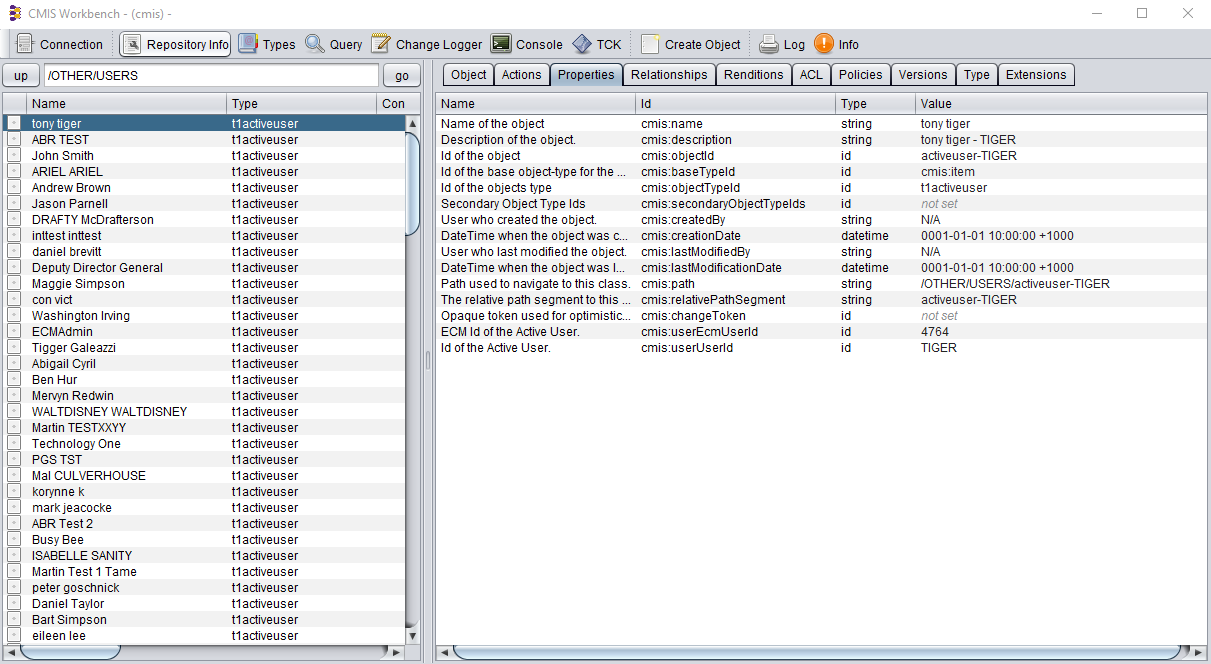Click the go button to load the path
This screenshot has height=664, width=1211.
pyautogui.click(x=402, y=75)
